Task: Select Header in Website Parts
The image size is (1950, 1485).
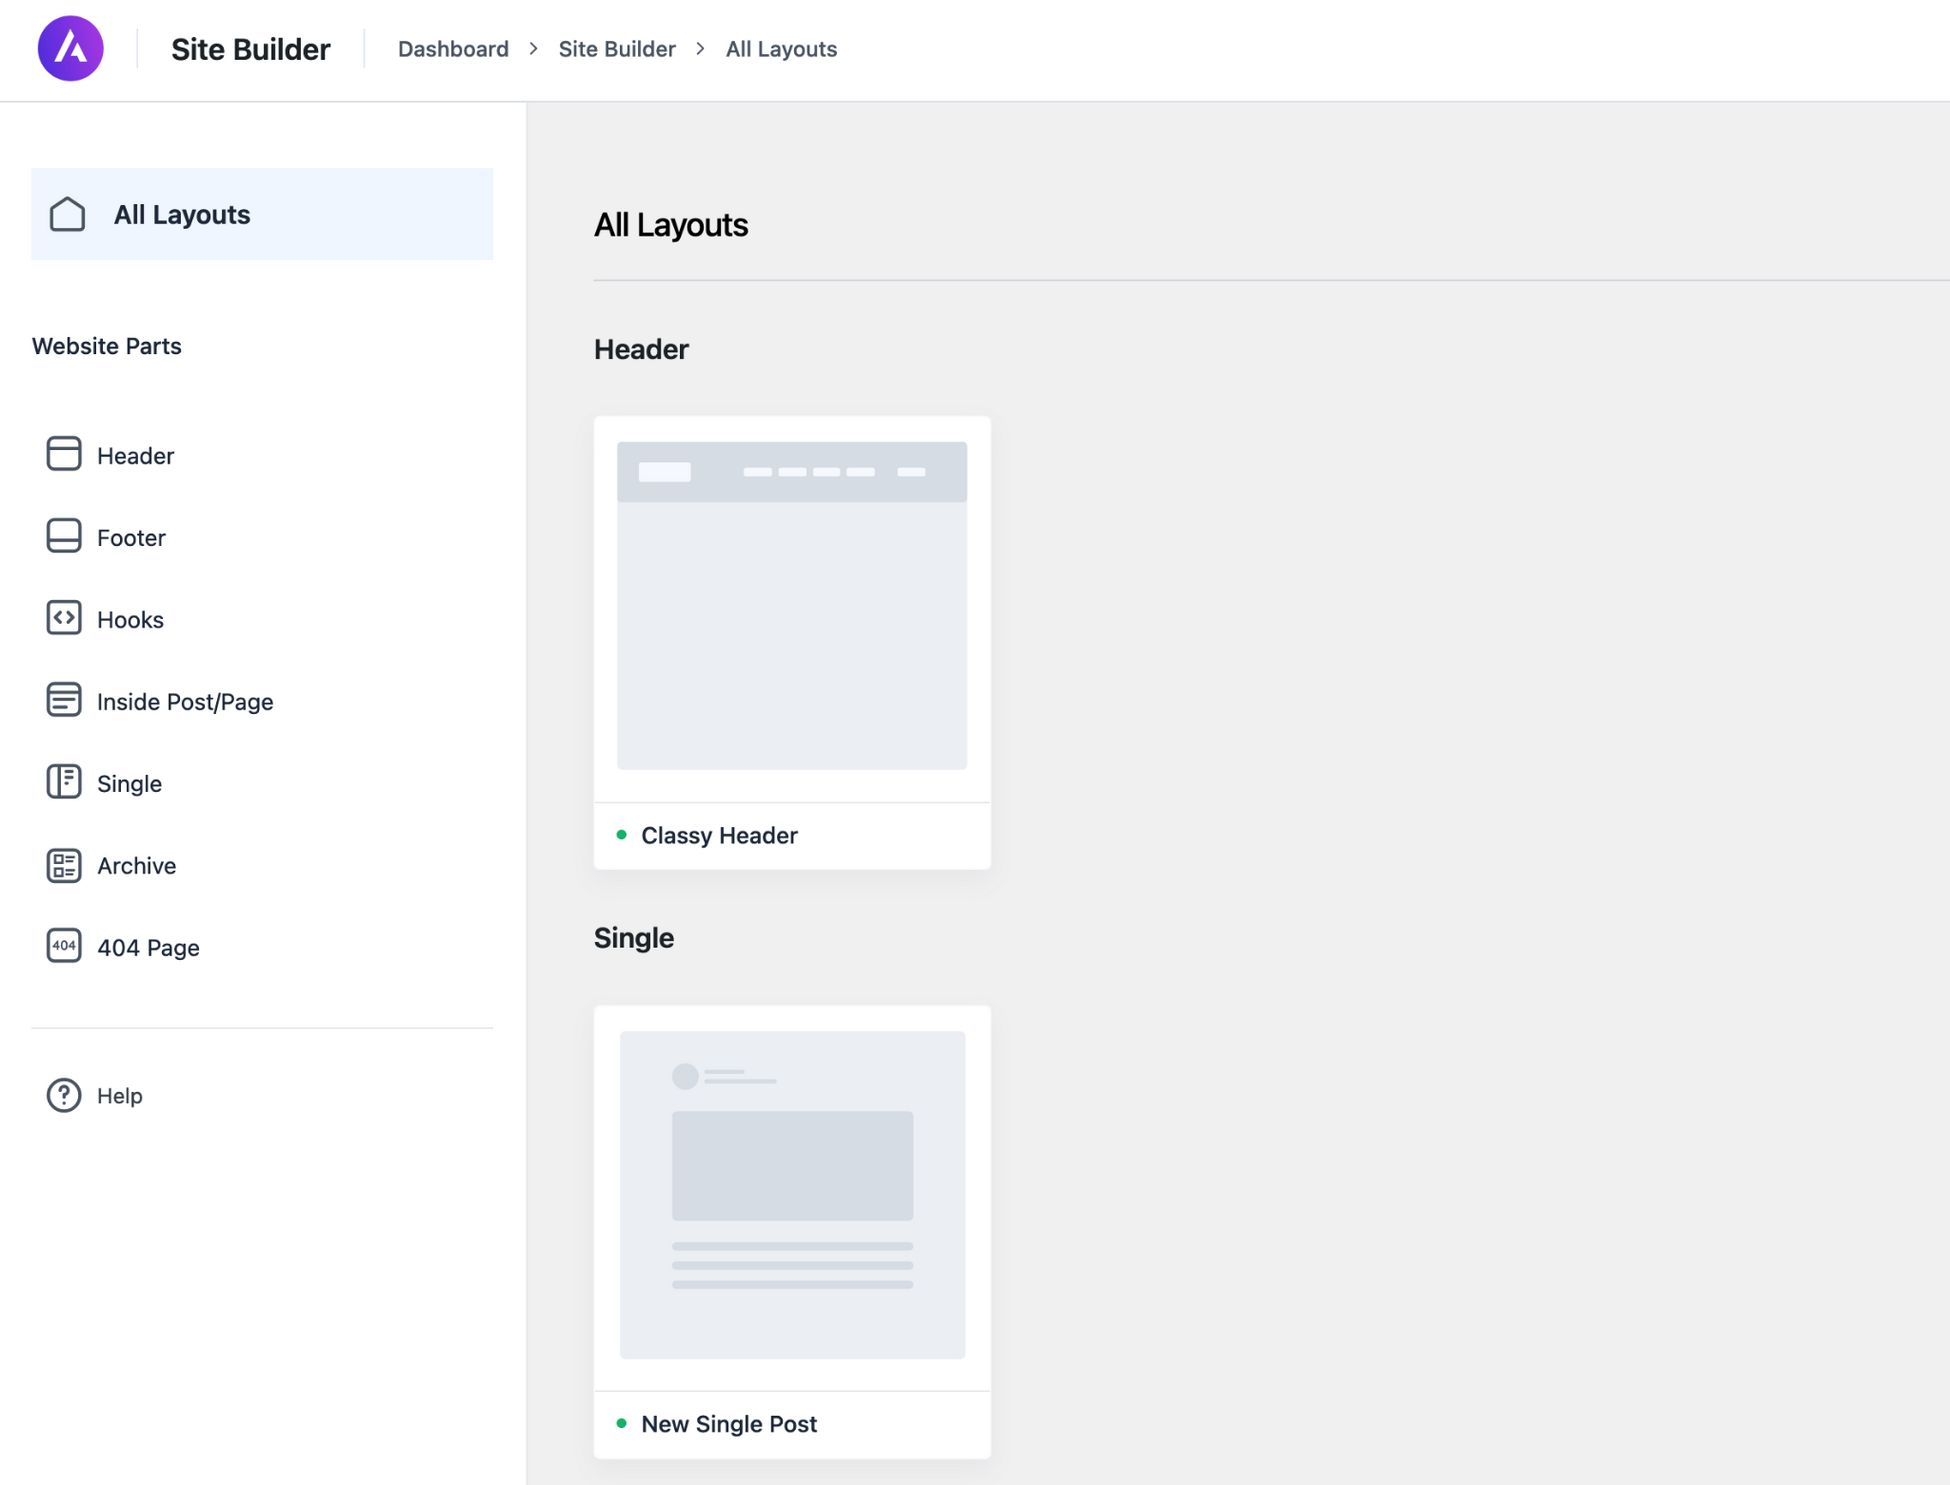Action: pos(136,456)
